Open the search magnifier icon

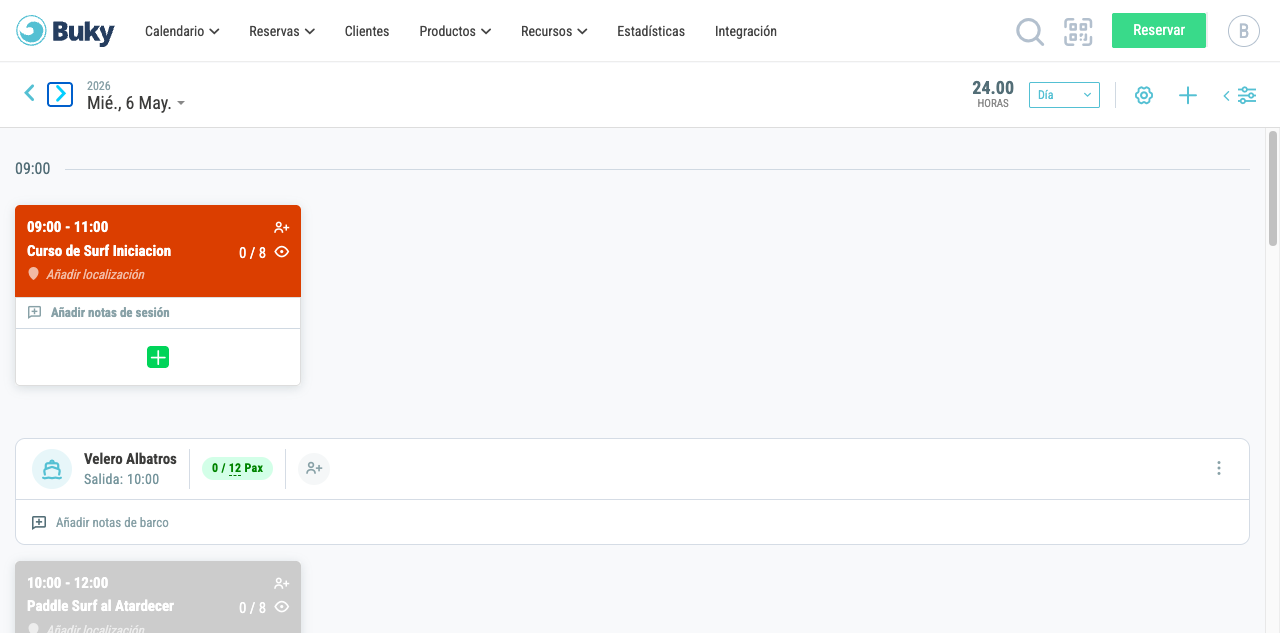(x=1030, y=32)
